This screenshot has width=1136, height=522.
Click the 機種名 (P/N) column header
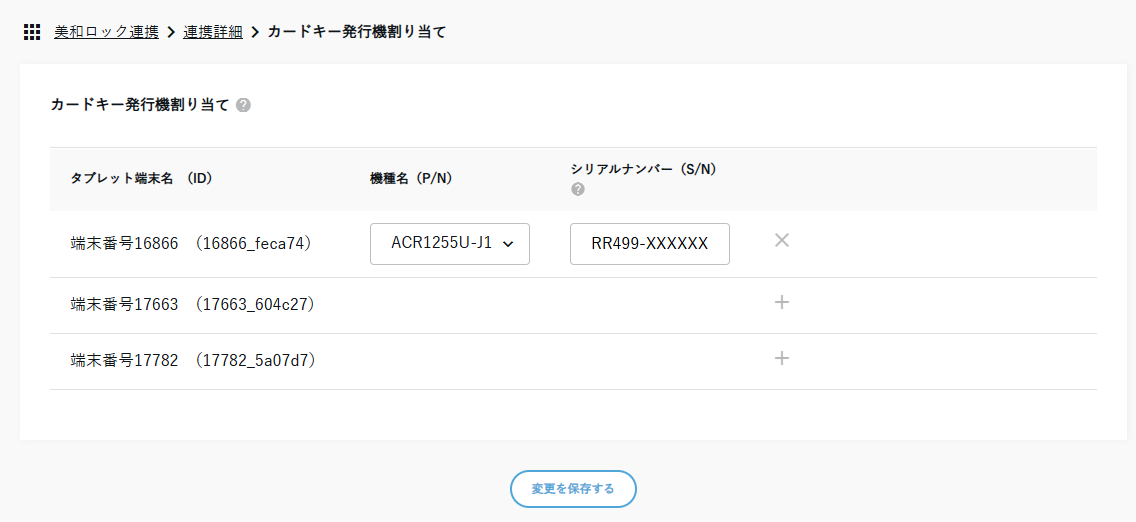(x=410, y=178)
